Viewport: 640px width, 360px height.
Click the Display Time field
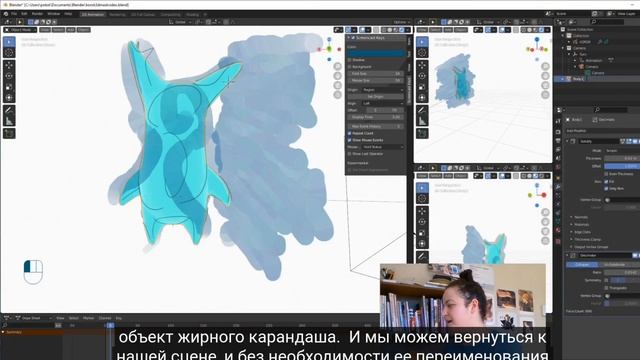click(x=376, y=117)
